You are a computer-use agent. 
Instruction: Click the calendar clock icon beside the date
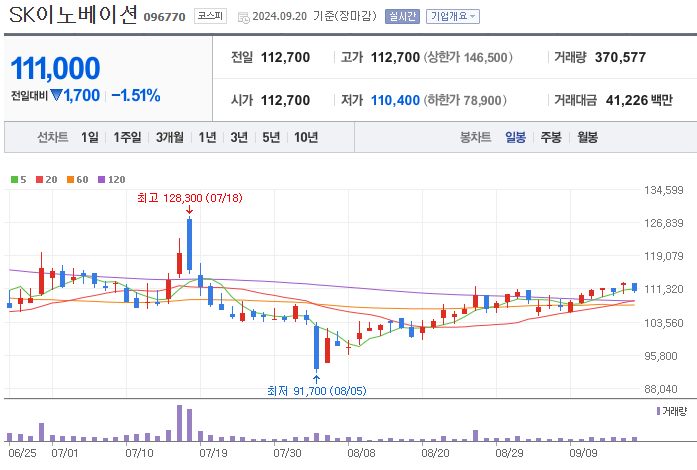click(244, 18)
